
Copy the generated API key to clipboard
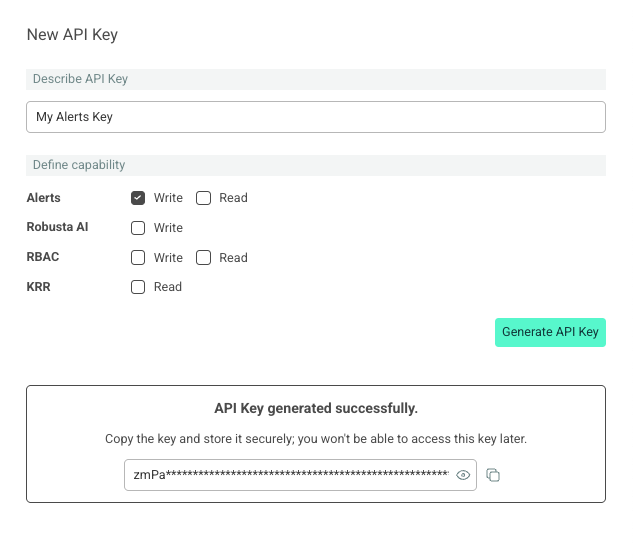coord(493,475)
